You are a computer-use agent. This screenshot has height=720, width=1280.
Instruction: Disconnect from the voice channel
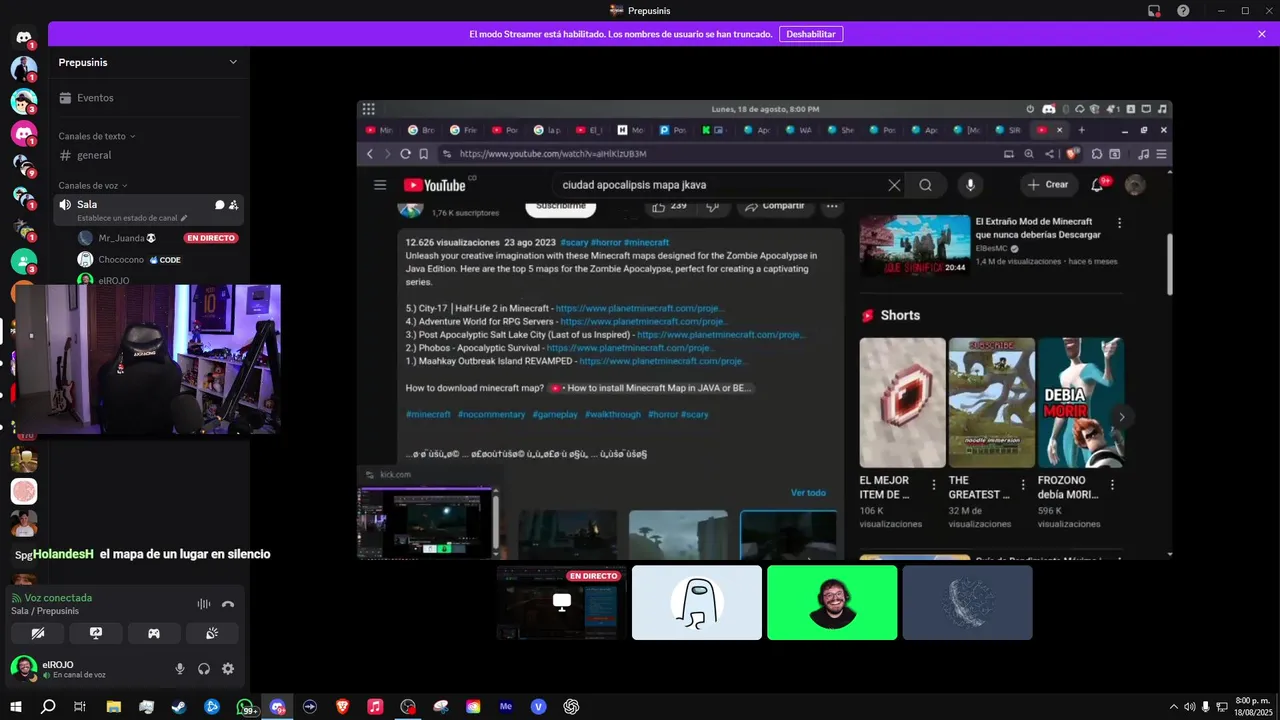click(228, 604)
